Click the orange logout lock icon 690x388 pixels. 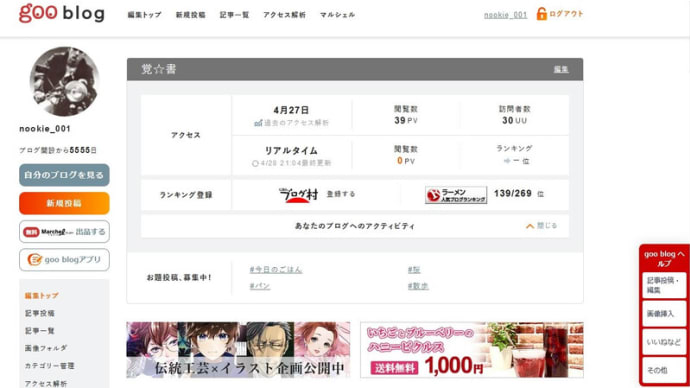point(541,14)
